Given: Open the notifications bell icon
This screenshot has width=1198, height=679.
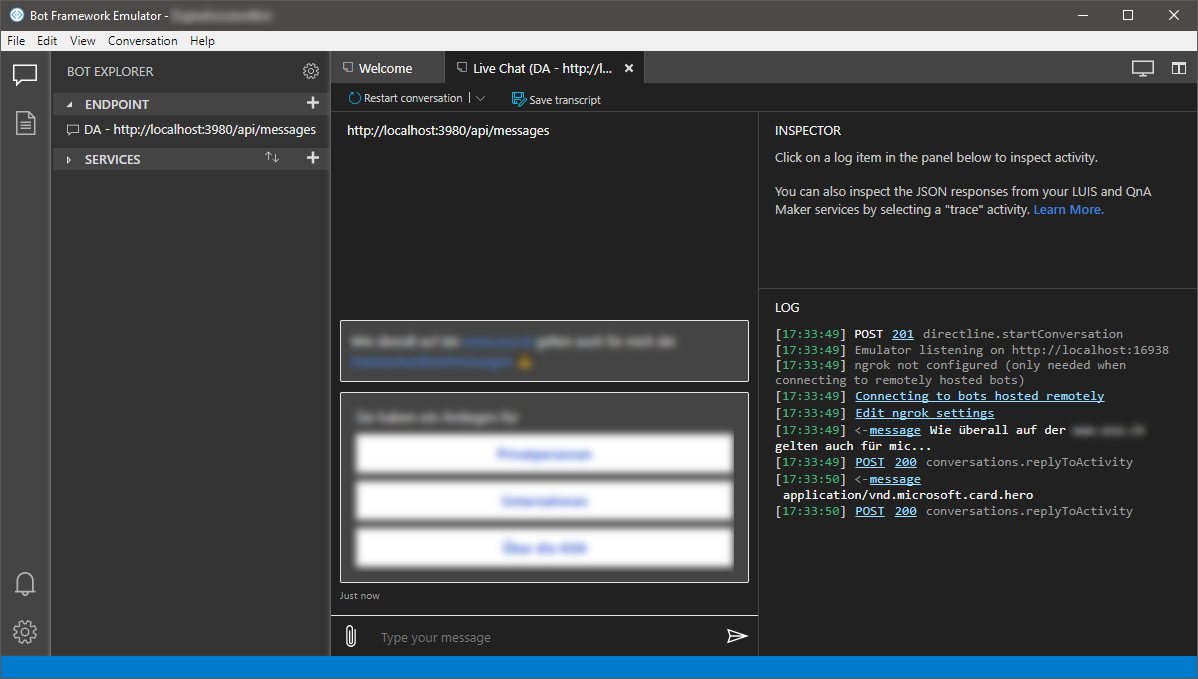Looking at the screenshot, I should pos(24,584).
